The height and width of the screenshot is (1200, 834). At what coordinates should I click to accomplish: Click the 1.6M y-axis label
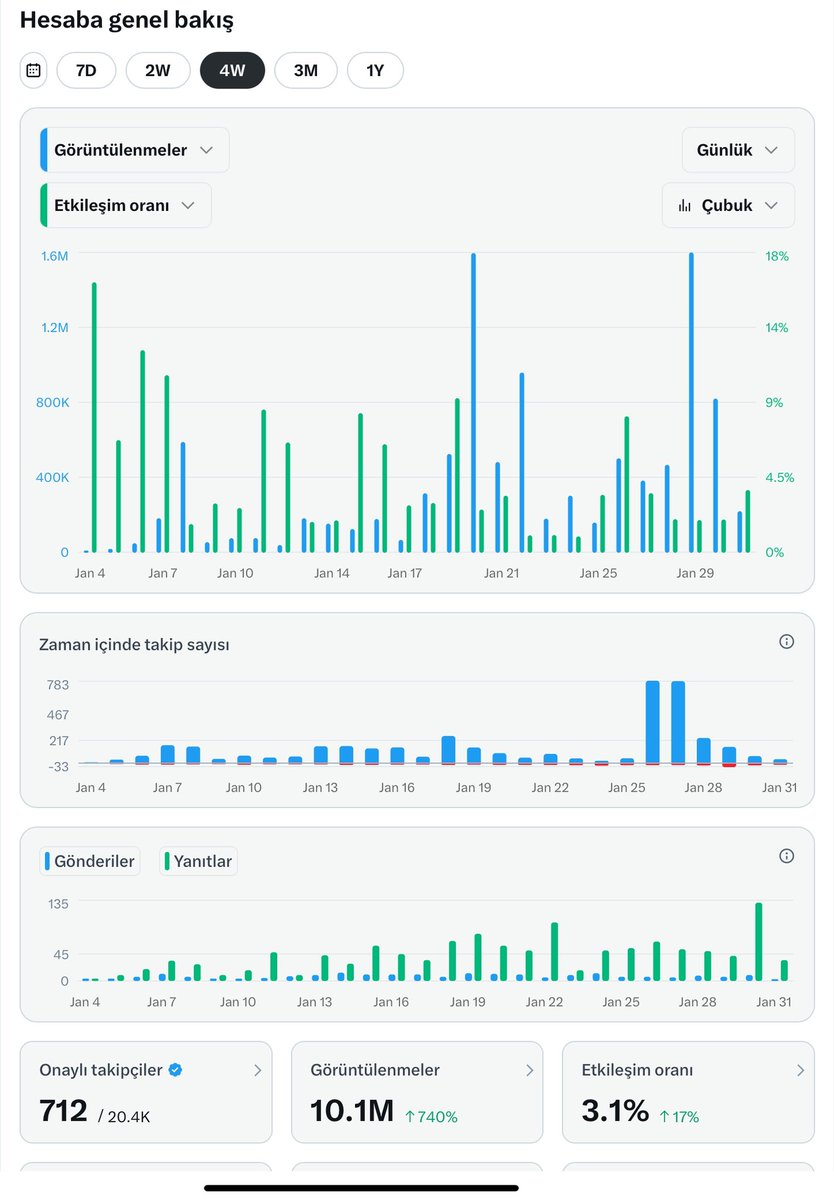point(54,256)
